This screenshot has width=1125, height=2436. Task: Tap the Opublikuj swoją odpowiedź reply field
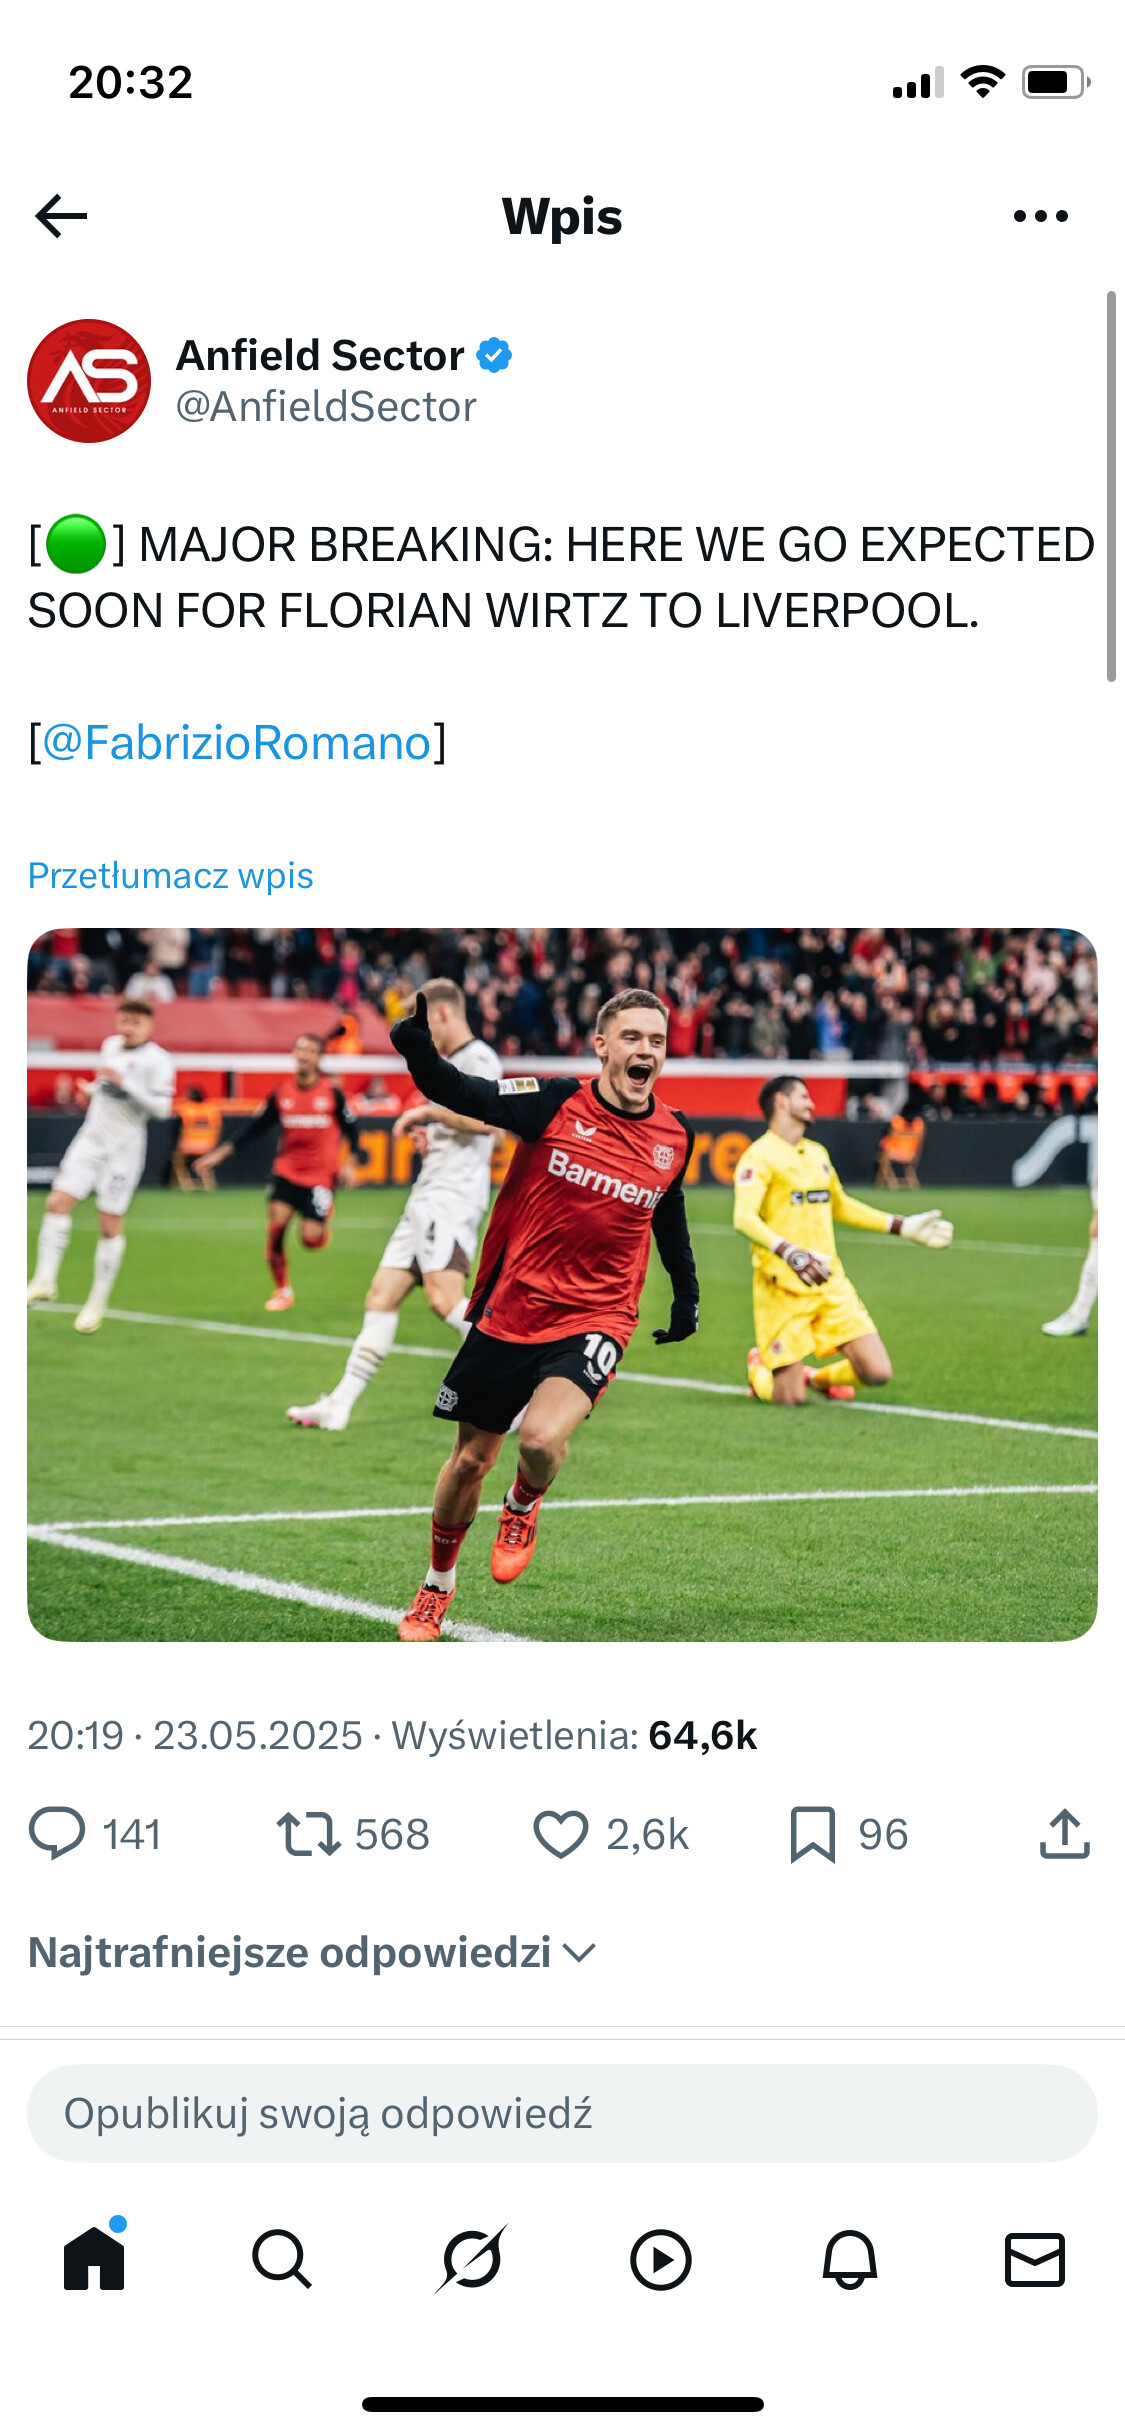click(x=562, y=2113)
